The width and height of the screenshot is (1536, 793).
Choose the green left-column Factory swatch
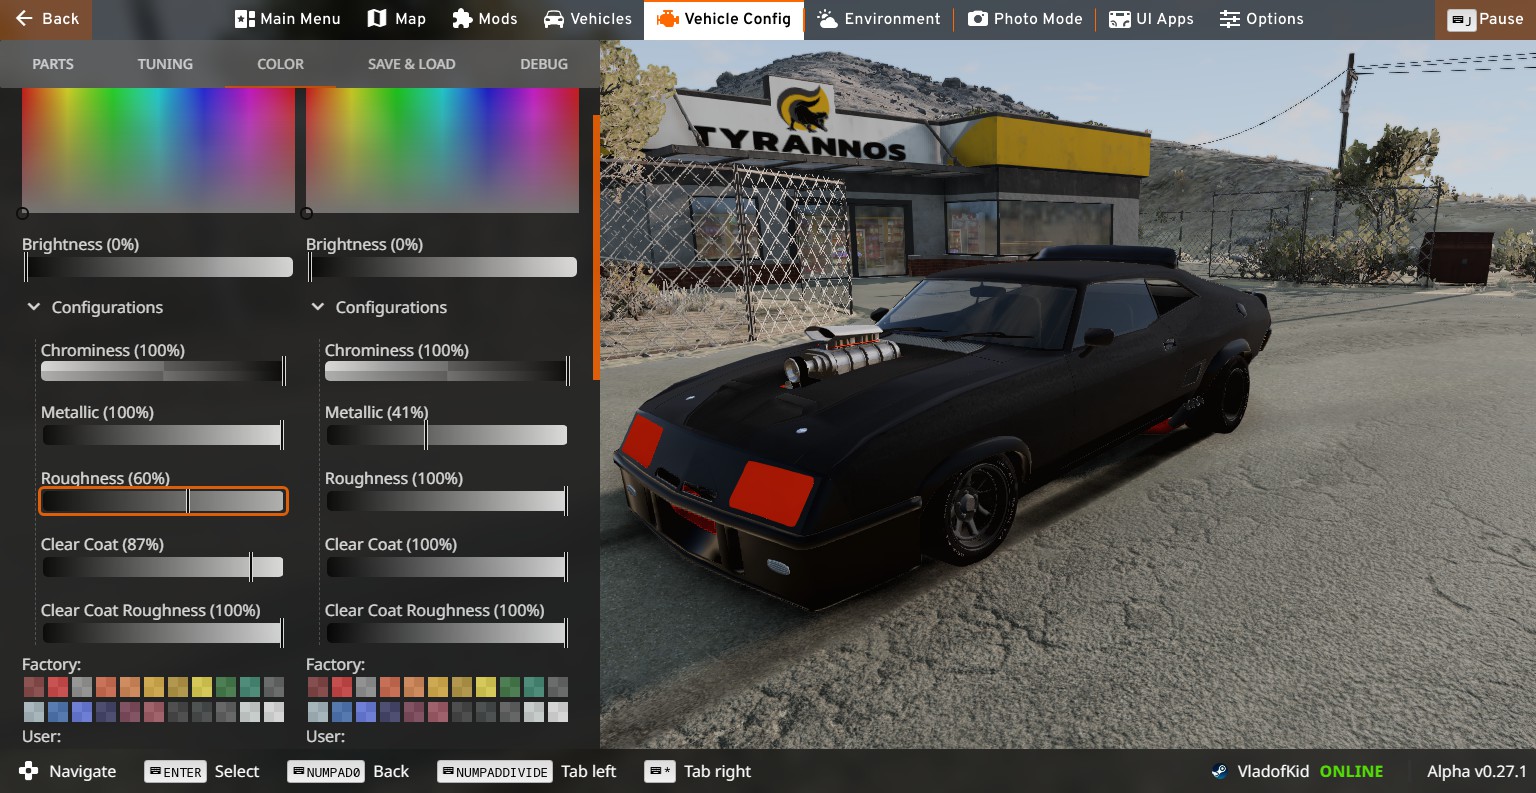click(226, 687)
